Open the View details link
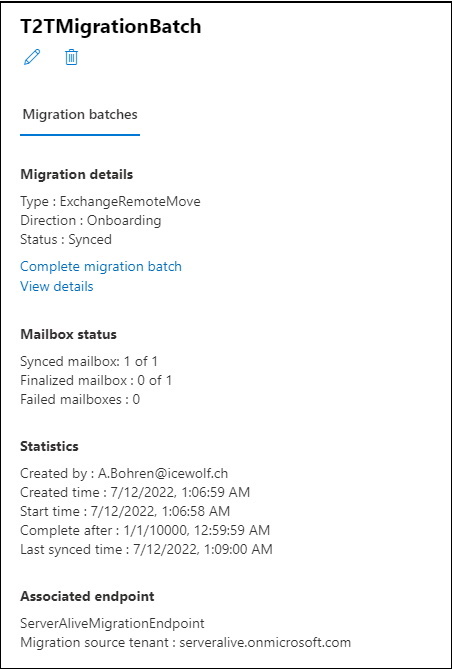 click(x=56, y=286)
